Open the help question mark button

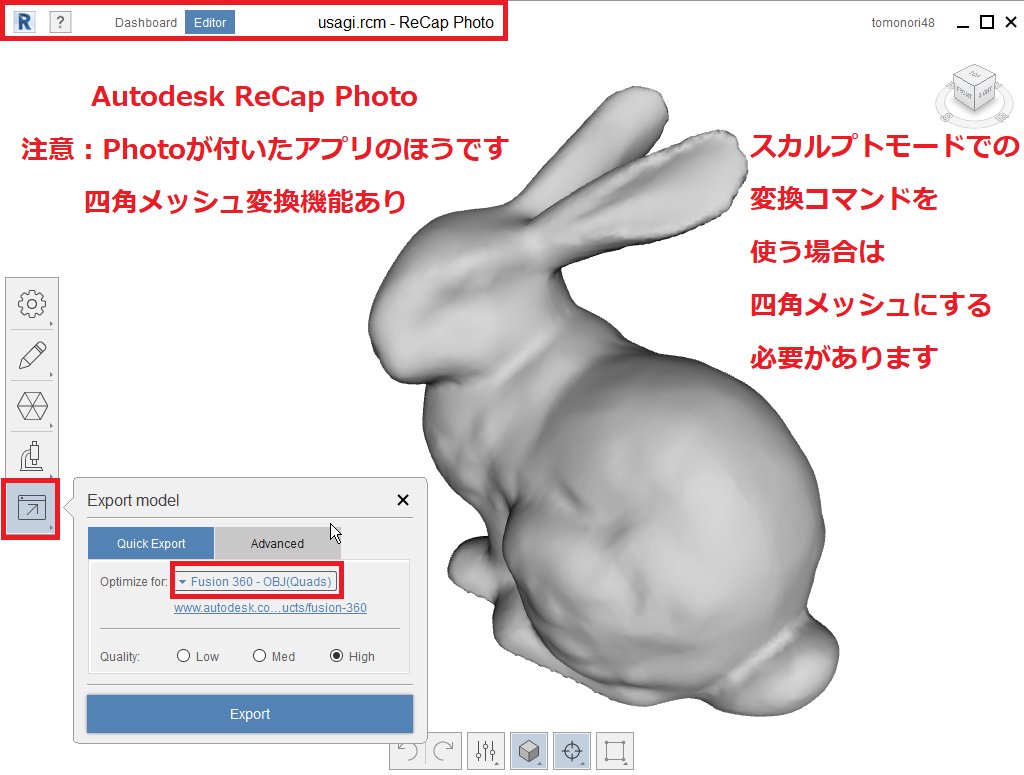(x=60, y=22)
